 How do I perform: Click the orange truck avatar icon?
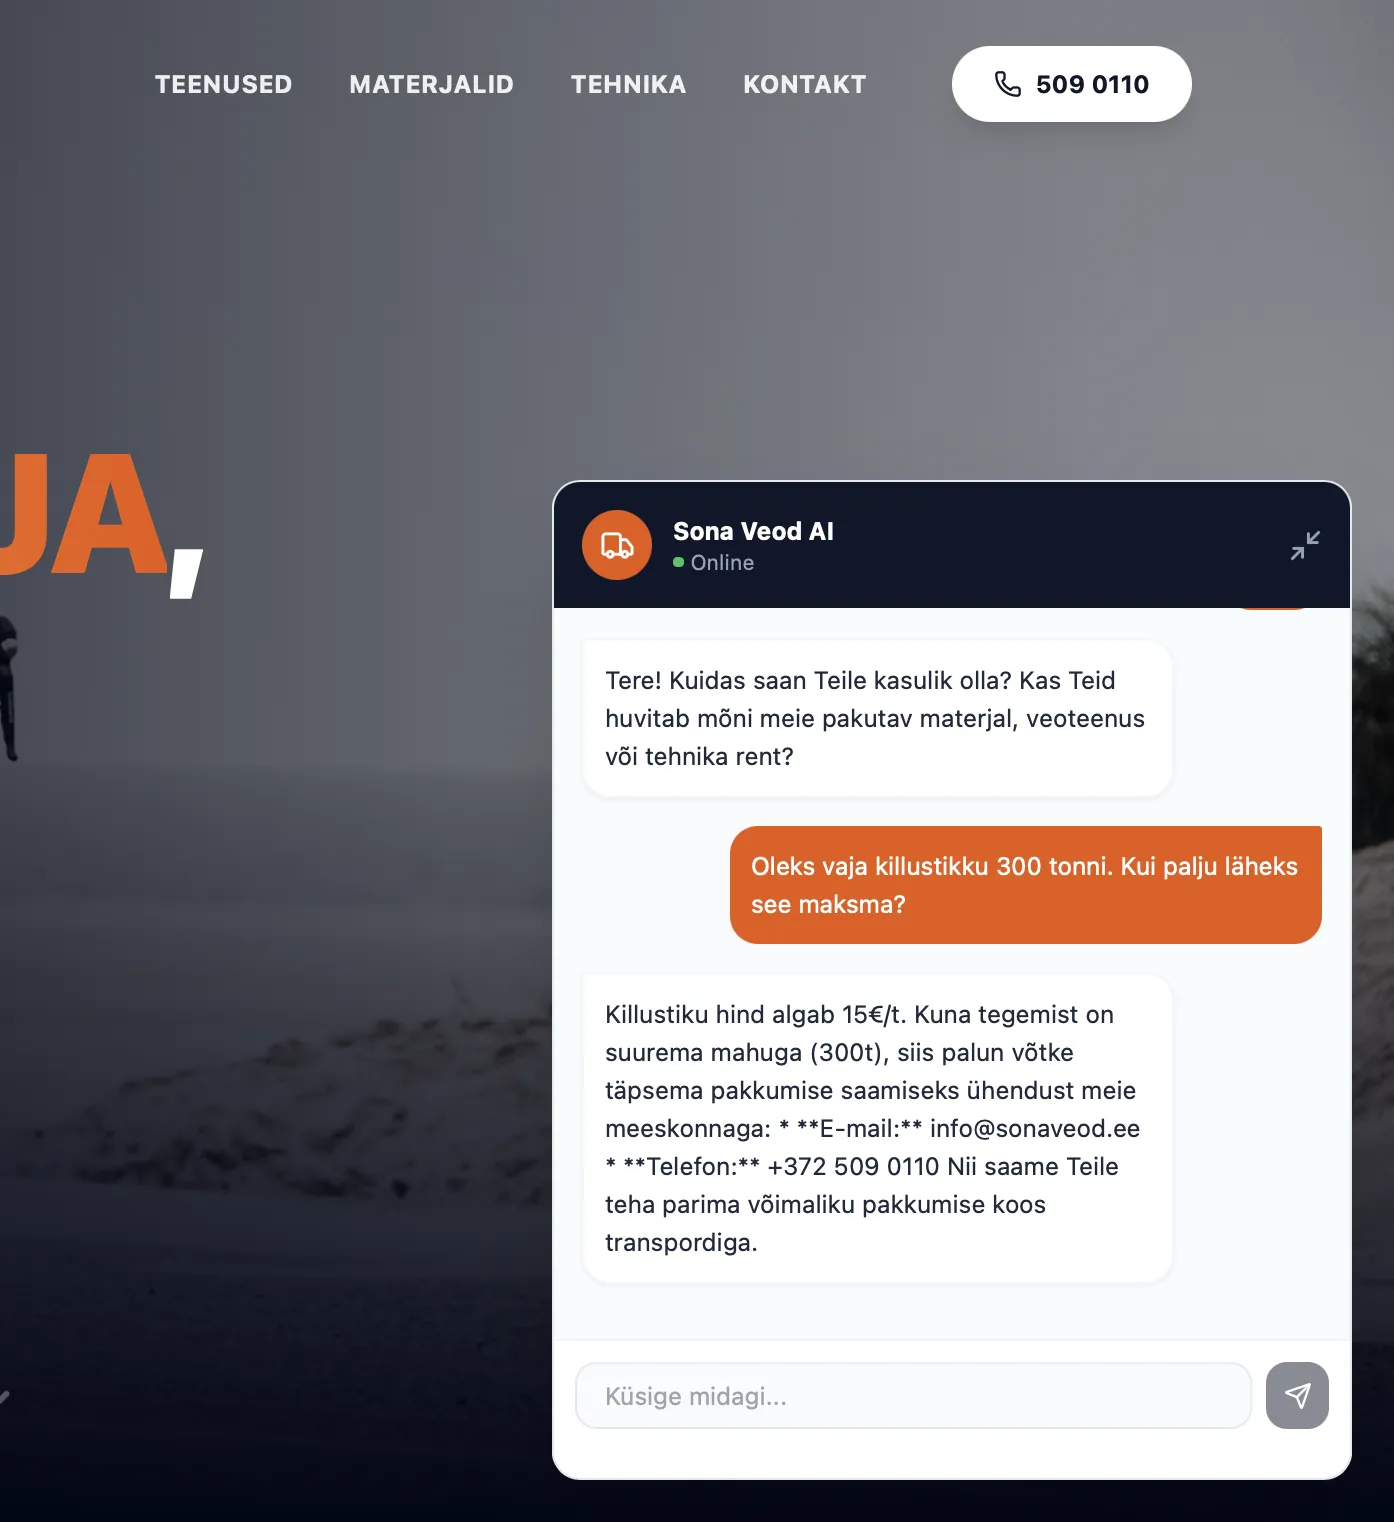pos(617,545)
